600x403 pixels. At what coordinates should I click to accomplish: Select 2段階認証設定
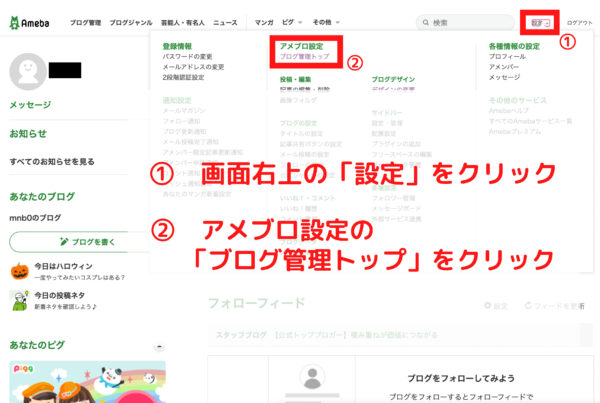pos(183,77)
